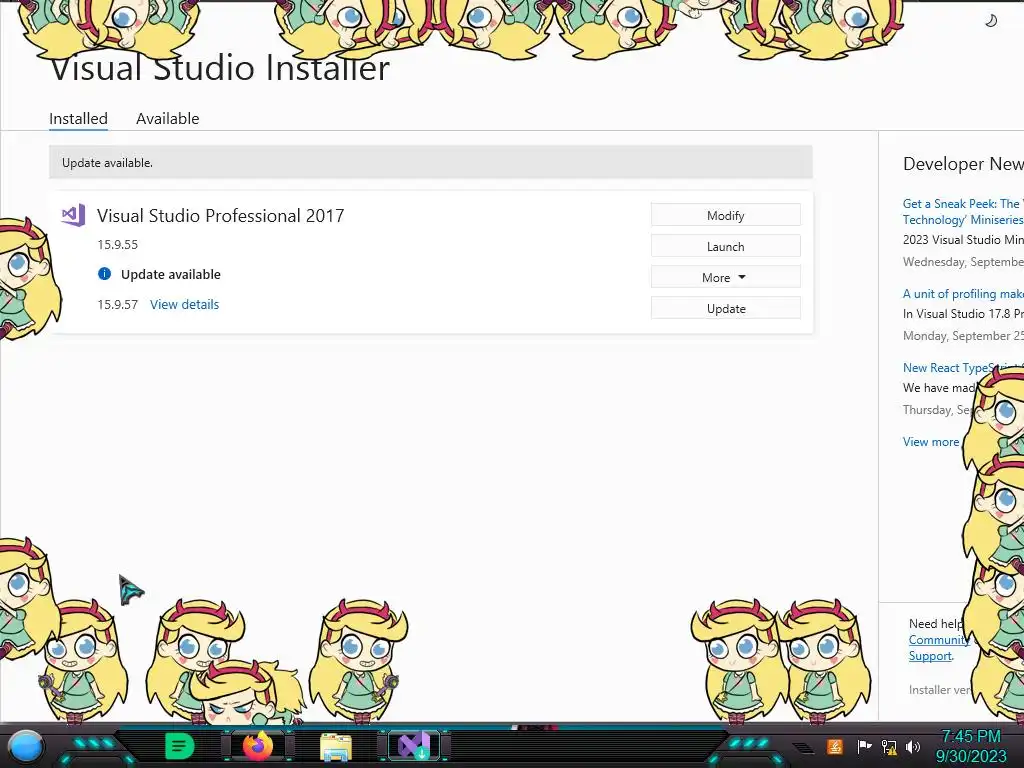Switch to the Installed tab
This screenshot has height=768, width=1024.
[x=78, y=119]
